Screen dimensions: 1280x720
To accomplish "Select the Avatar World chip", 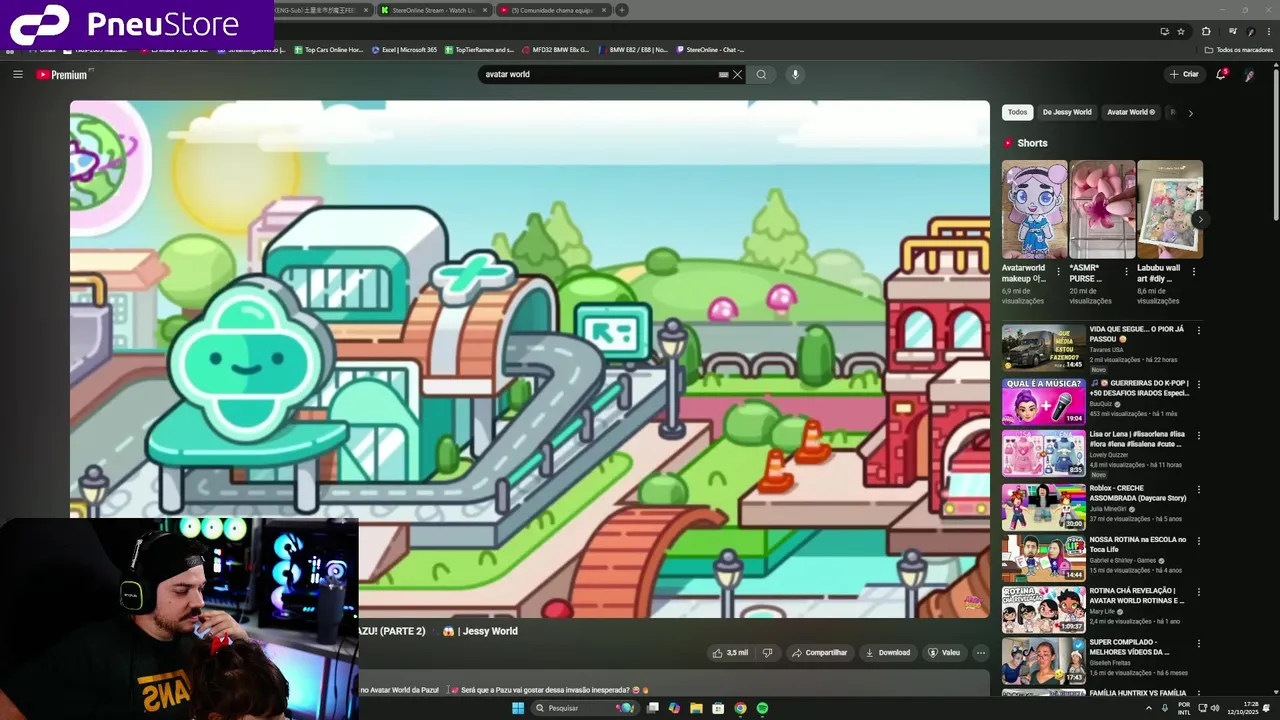I will click(x=1131, y=112).
